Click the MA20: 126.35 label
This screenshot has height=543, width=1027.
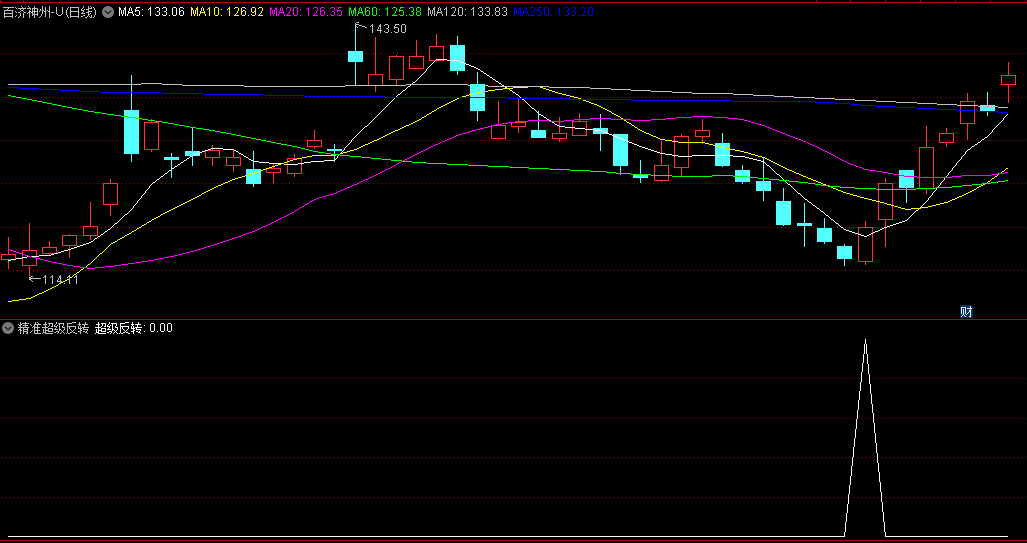(306, 12)
